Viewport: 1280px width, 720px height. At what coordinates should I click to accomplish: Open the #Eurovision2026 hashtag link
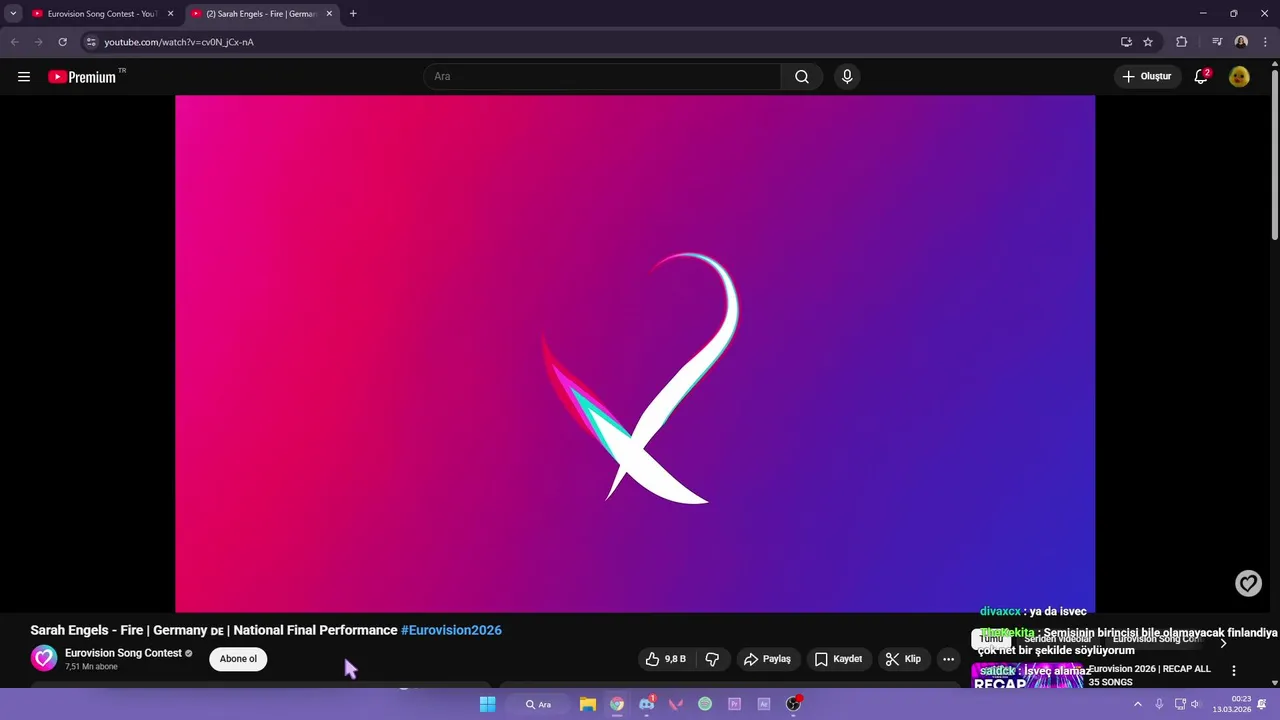(x=451, y=630)
